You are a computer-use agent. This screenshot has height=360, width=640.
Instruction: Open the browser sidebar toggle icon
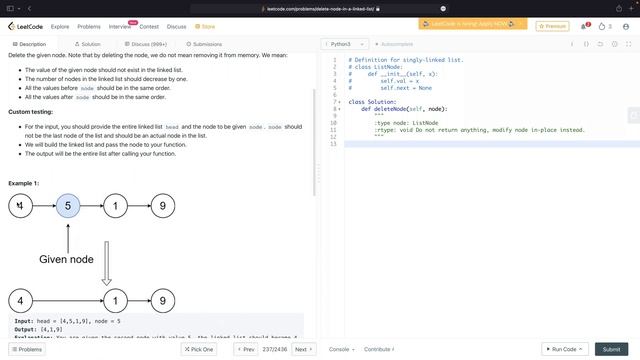10,8
